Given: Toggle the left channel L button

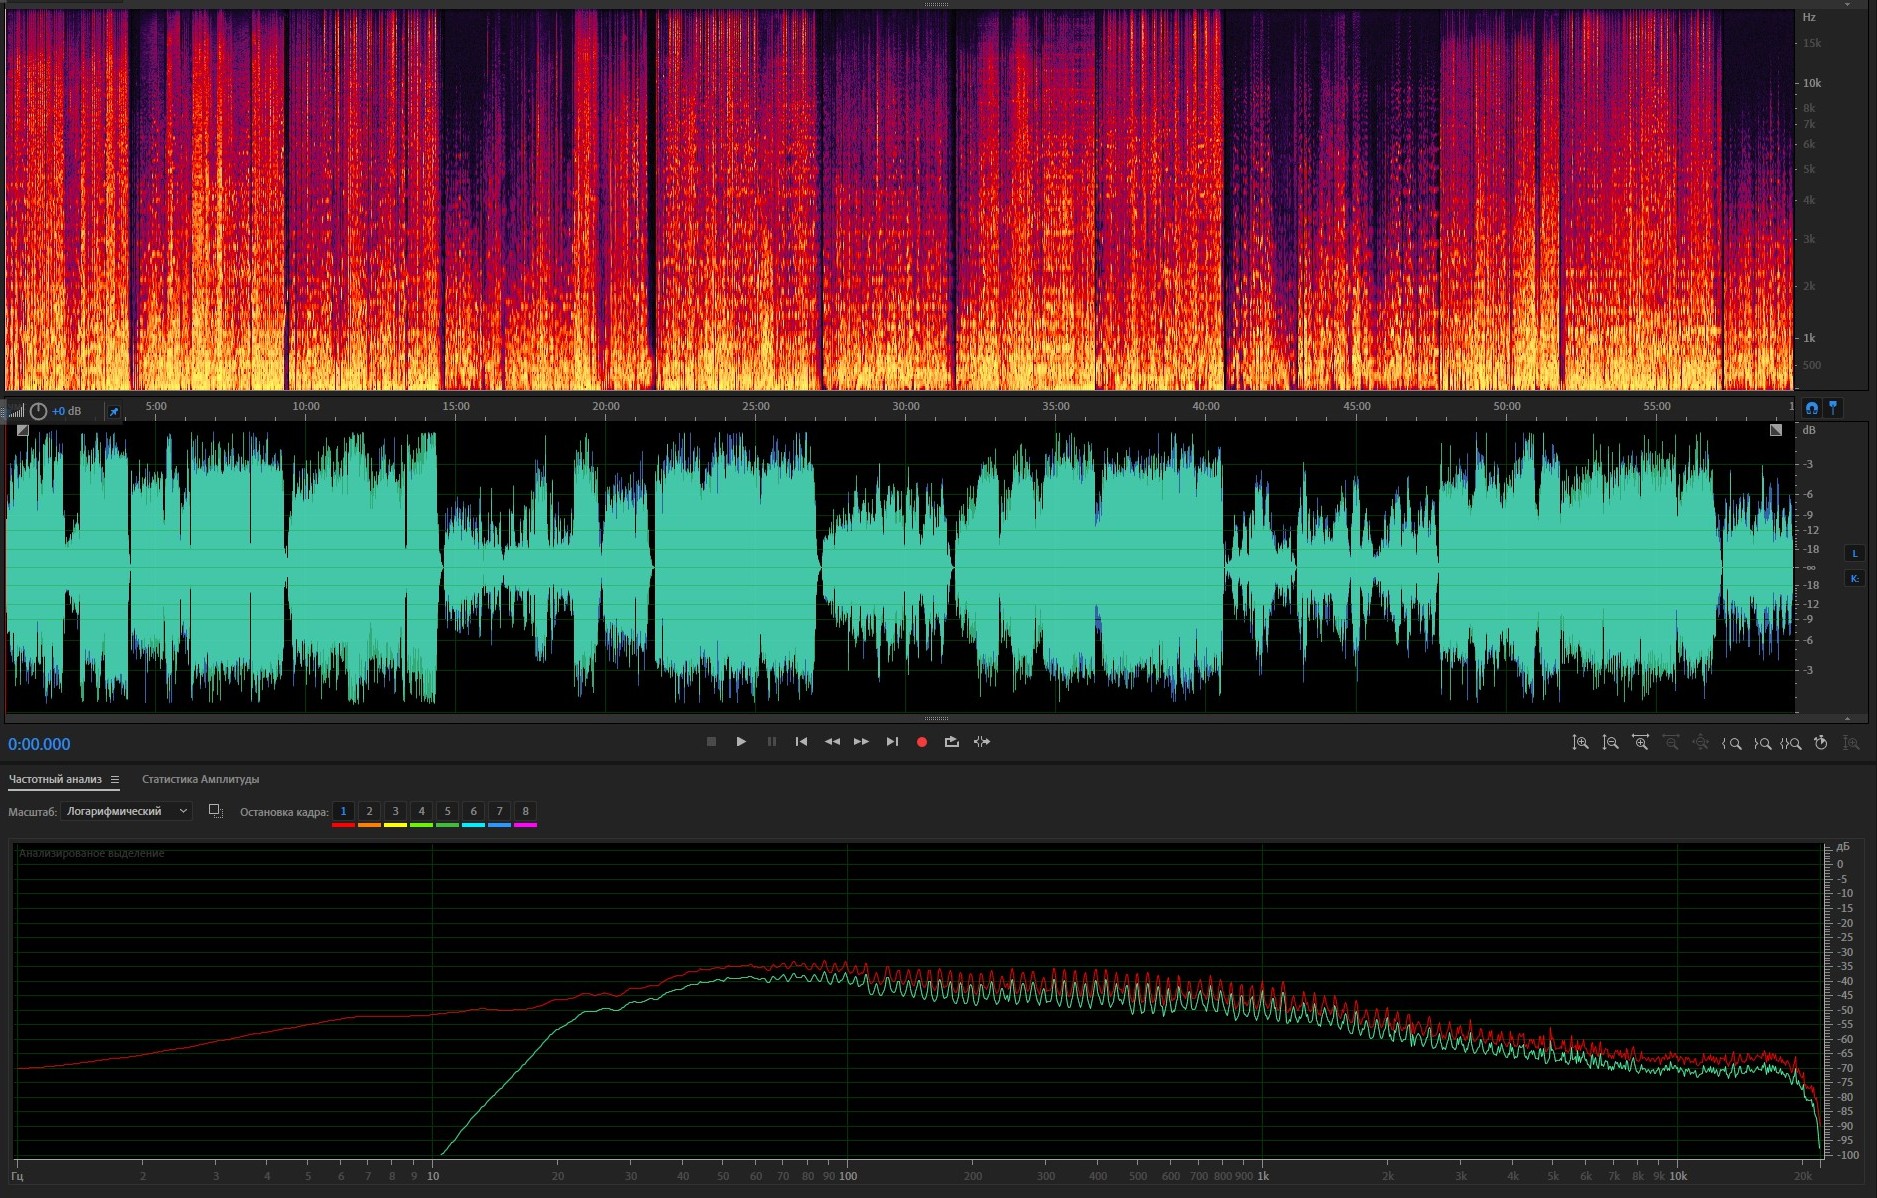Looking at the screenshot, I should [1854, 554].
